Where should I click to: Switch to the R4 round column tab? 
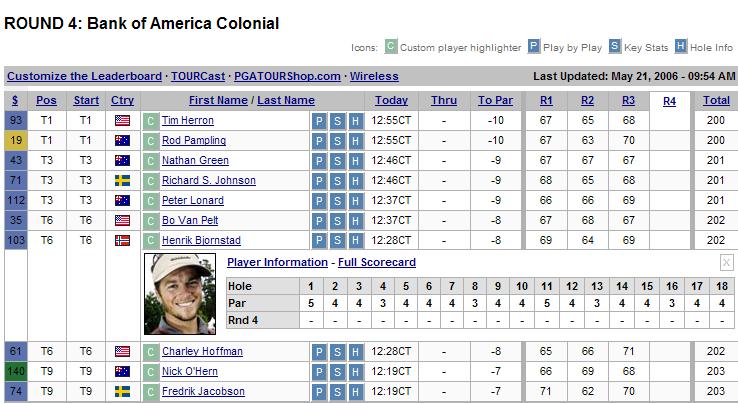pos(669,101)
